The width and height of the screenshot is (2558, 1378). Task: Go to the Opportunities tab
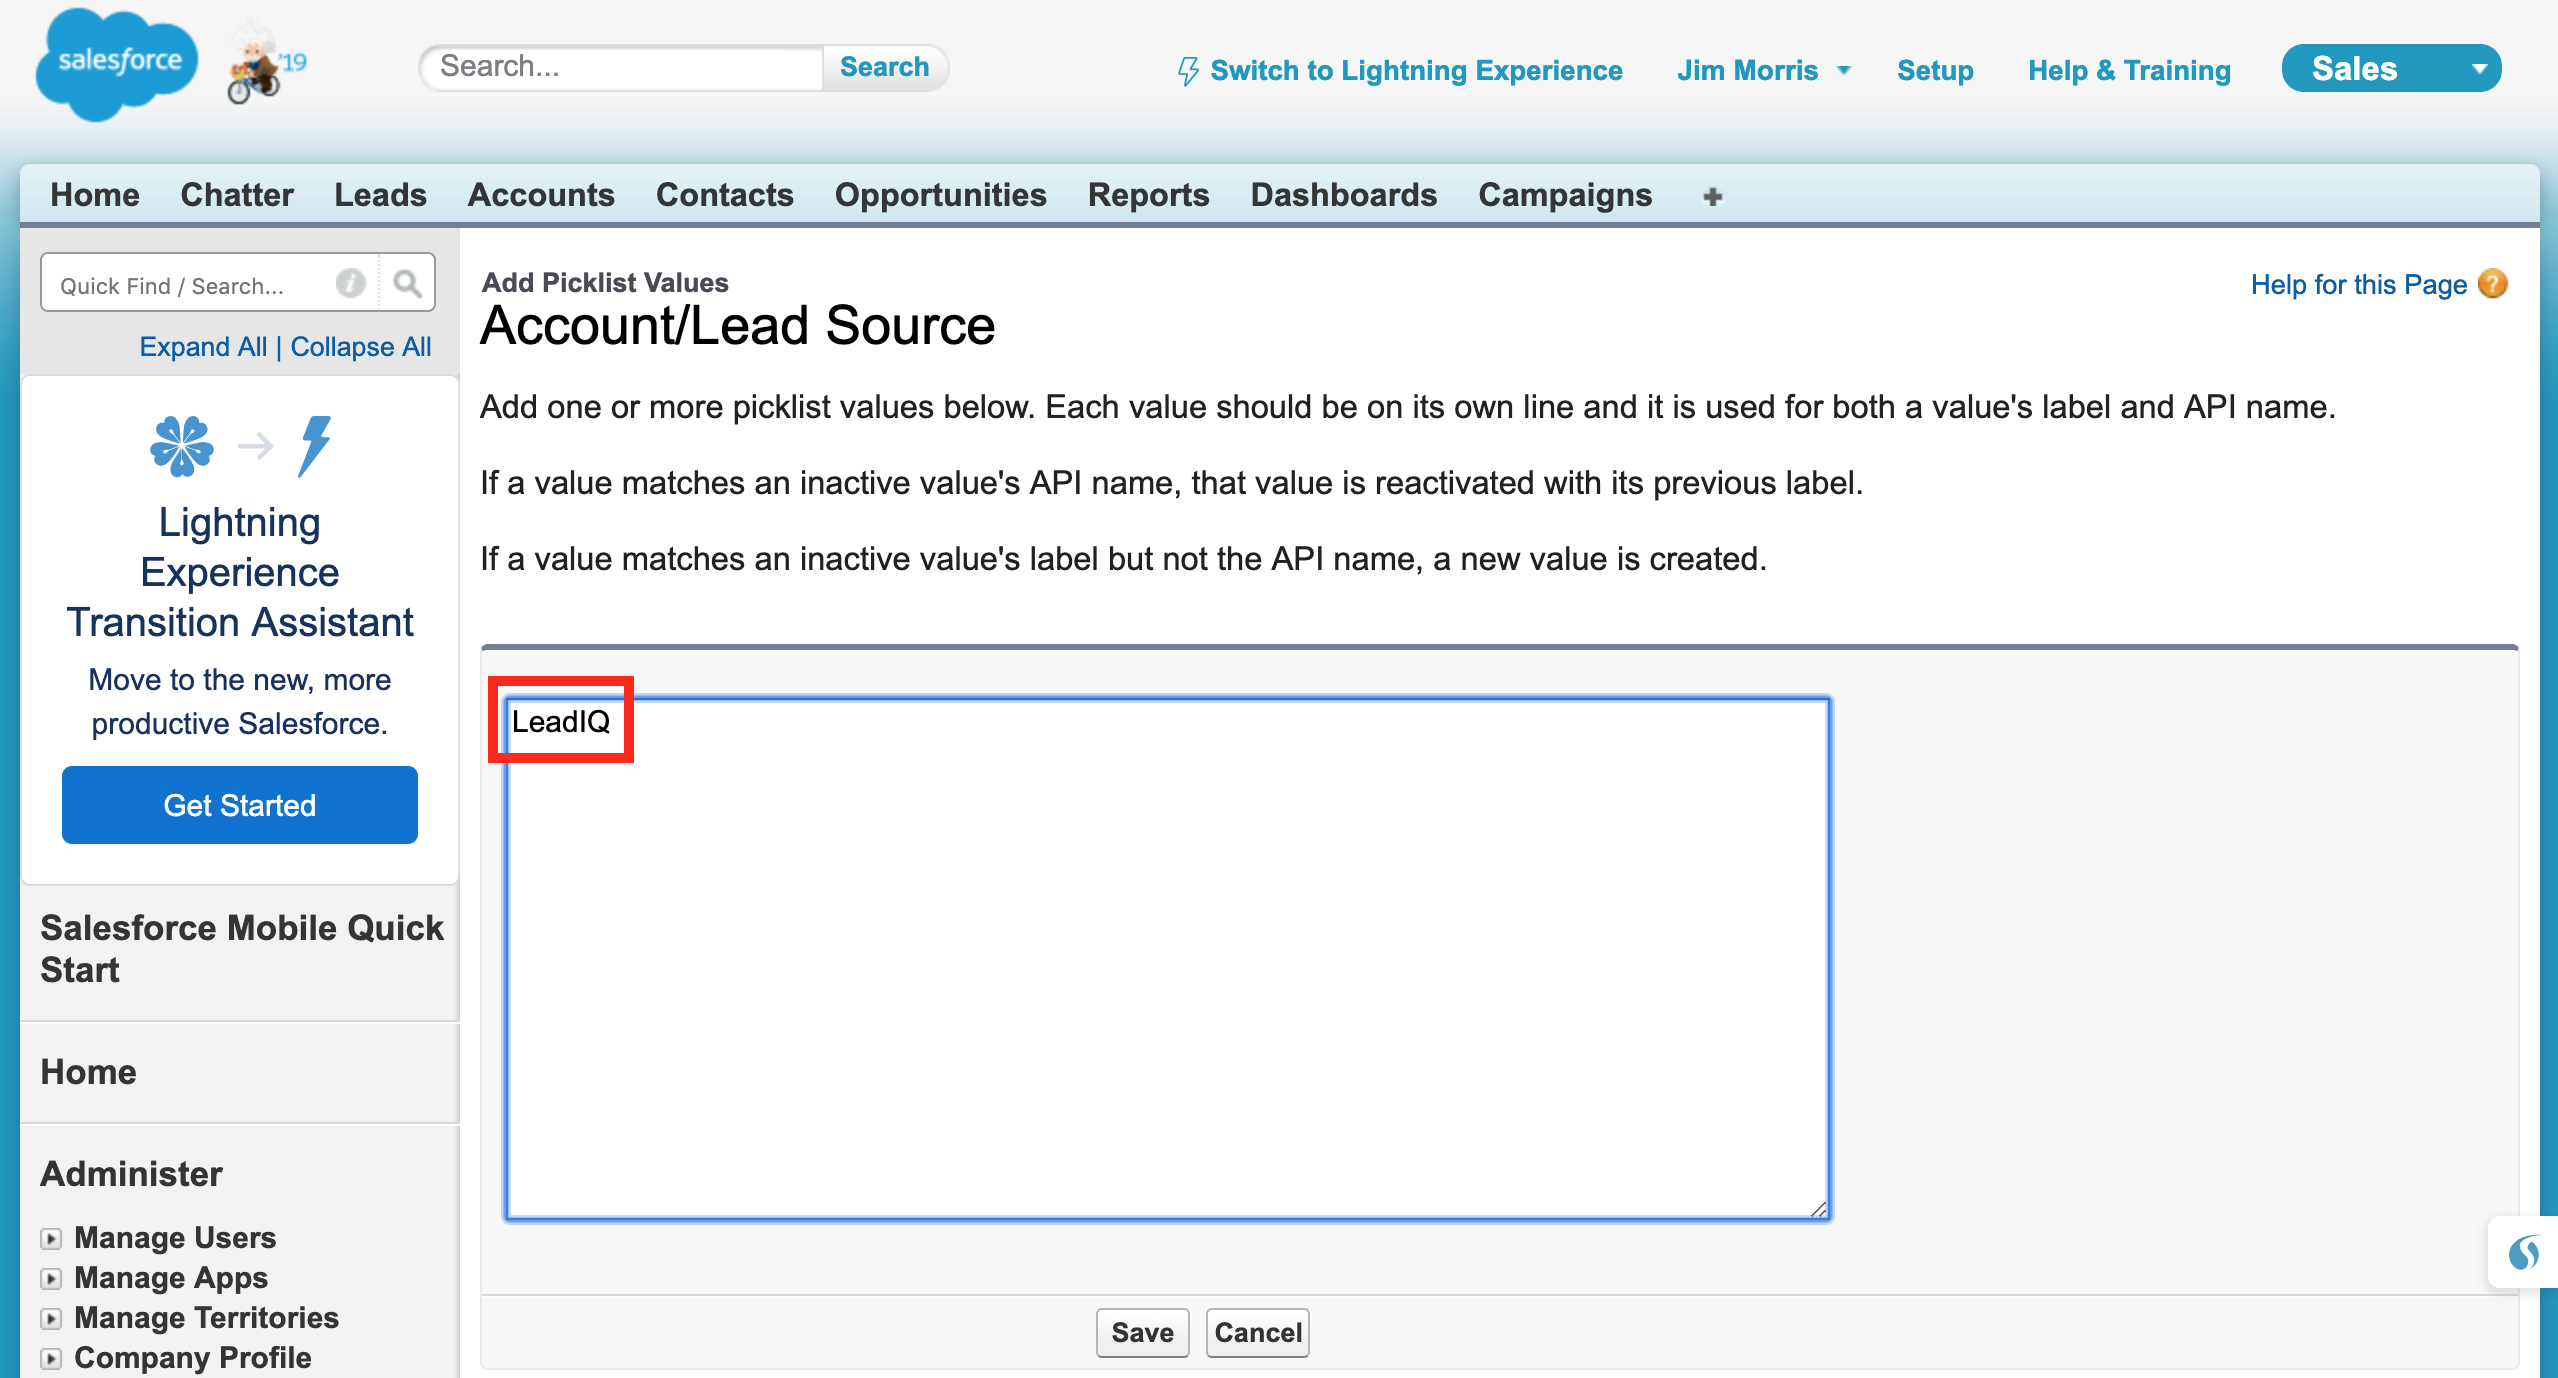[940, 195]
